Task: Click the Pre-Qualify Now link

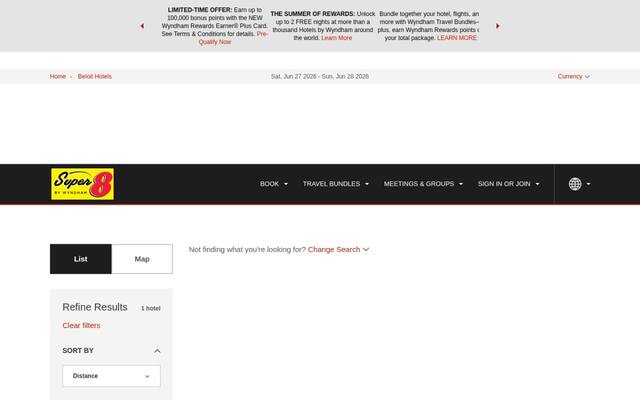Action: point(215,42)
